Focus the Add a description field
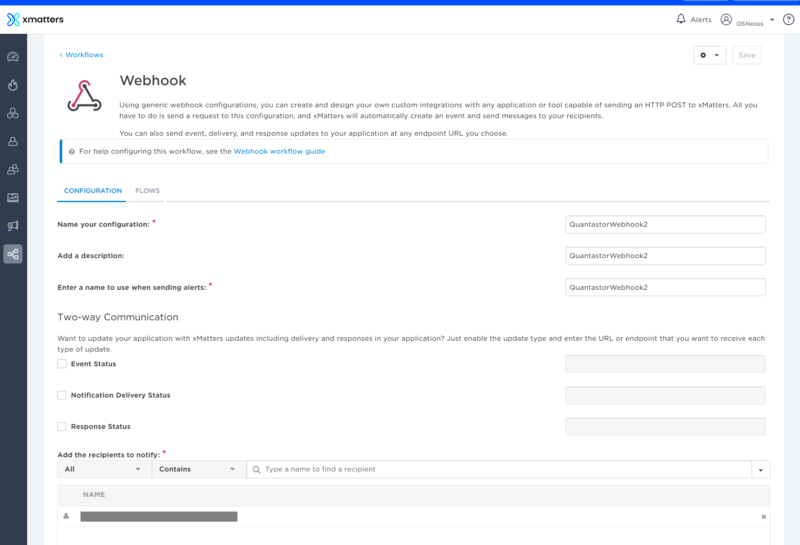Image resolution: width=800 pixels, height=545 pixels. pos(665,256)
